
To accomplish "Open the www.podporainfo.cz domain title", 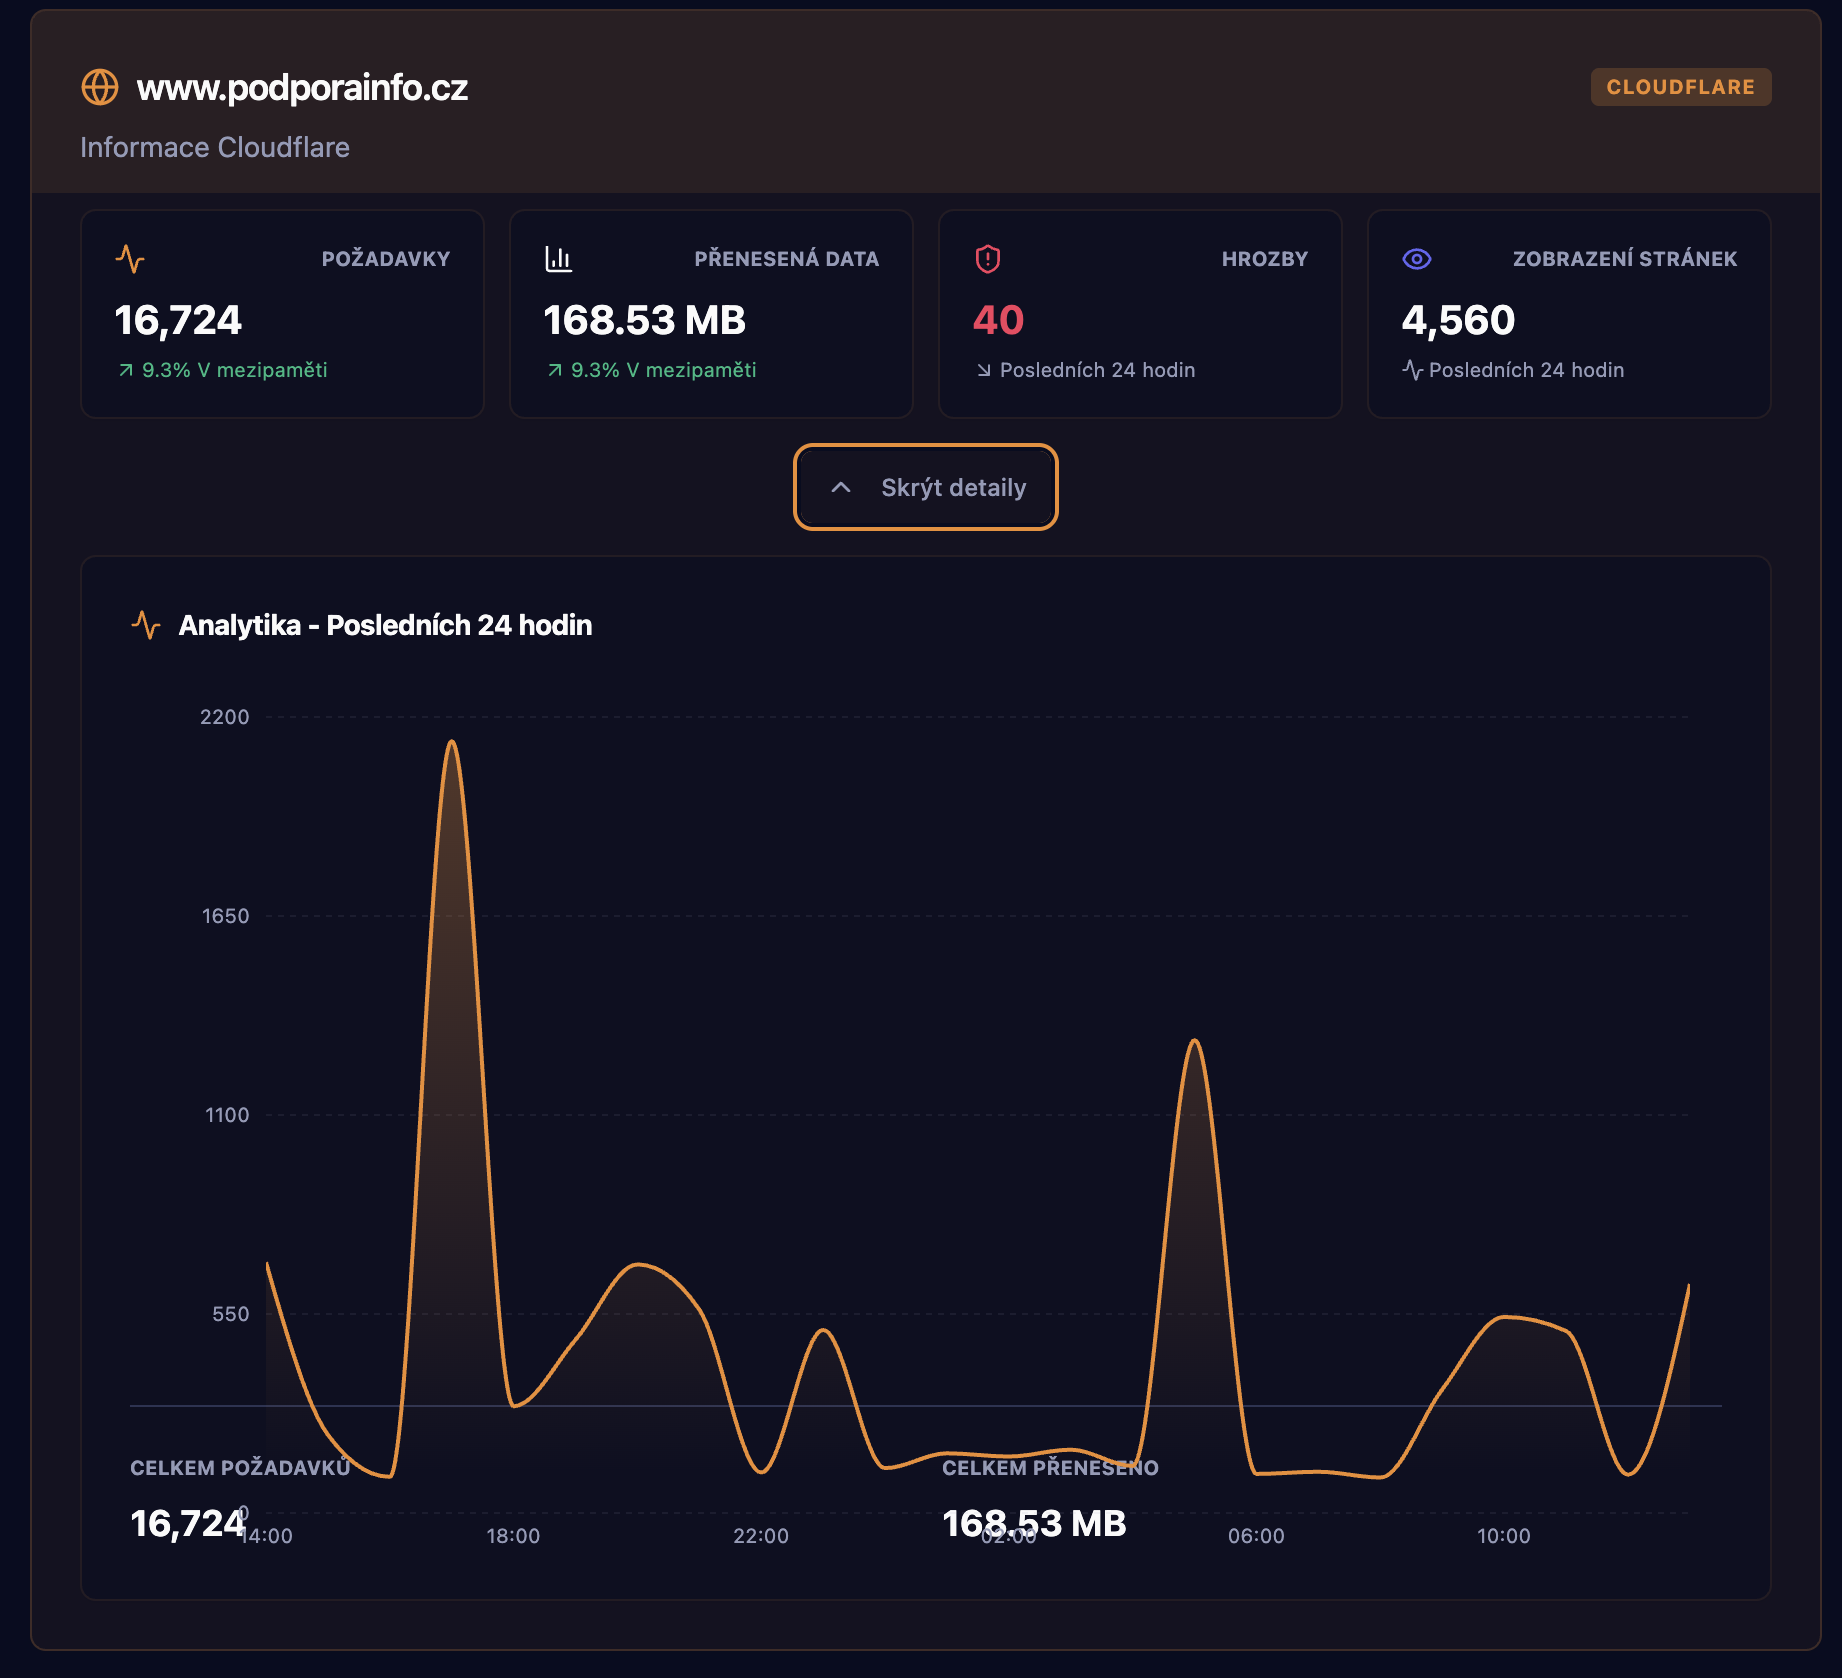I will [x=302, y=88].
